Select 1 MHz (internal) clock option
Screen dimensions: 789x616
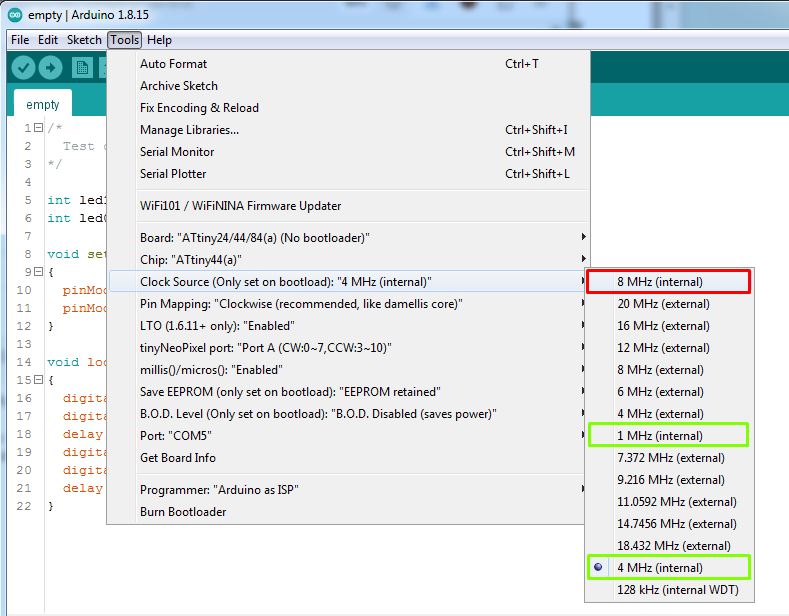[x=669, y=436]
